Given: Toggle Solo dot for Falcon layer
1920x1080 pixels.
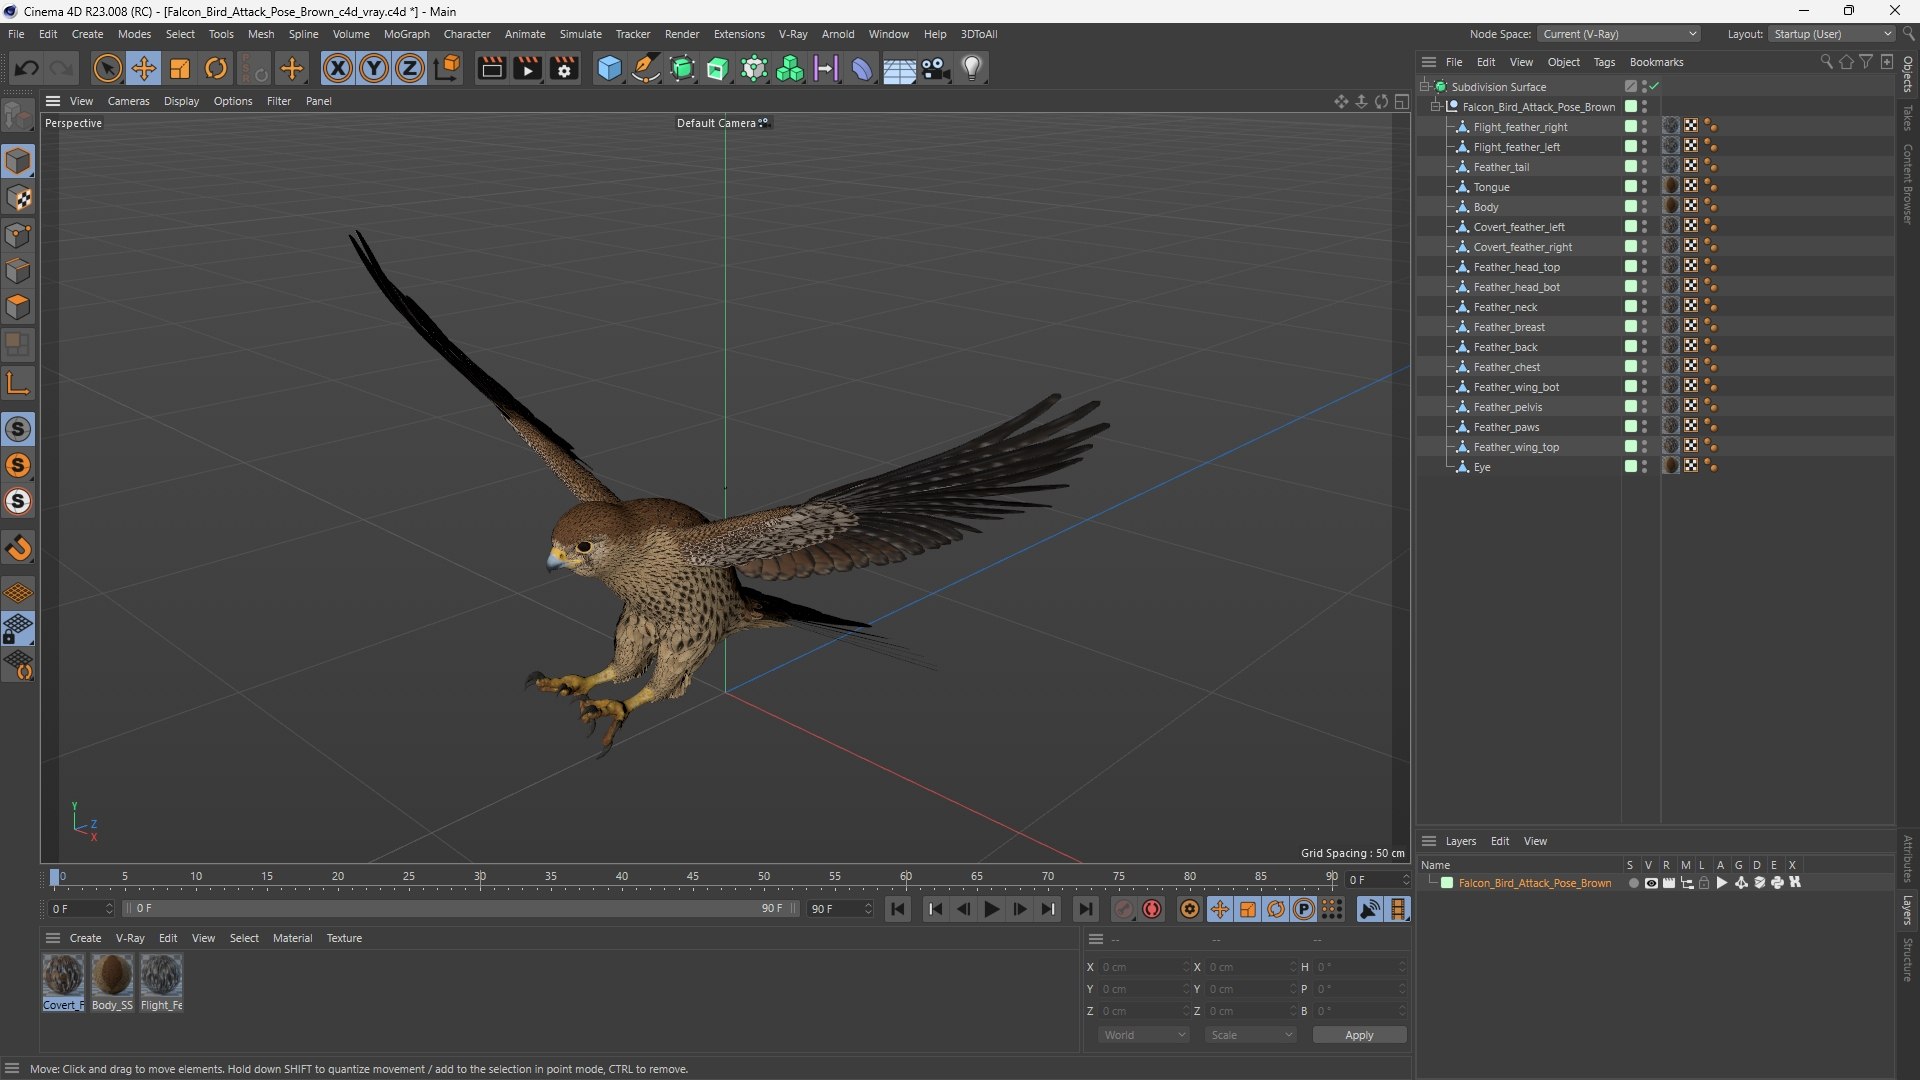Looking at the screenshot, I should [x=1633, y=883].
